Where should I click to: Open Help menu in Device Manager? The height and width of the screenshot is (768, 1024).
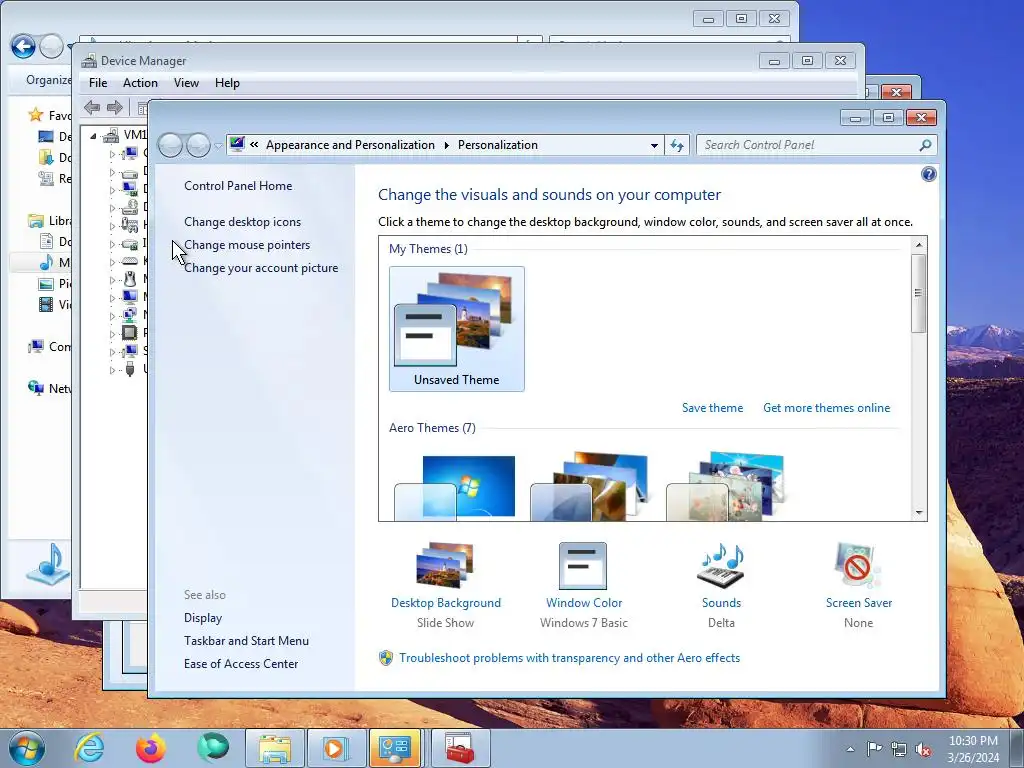227,83
